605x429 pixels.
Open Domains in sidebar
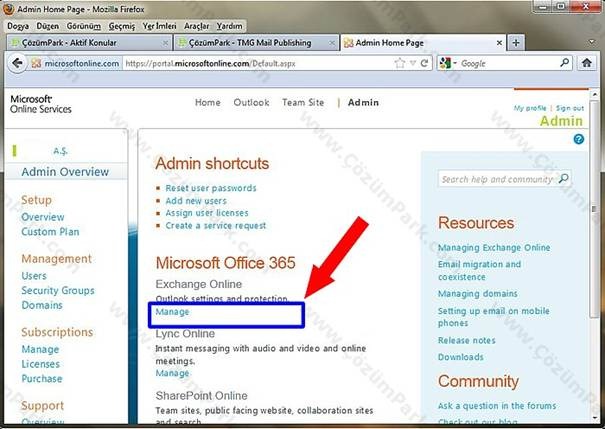[x=42, y=305]
